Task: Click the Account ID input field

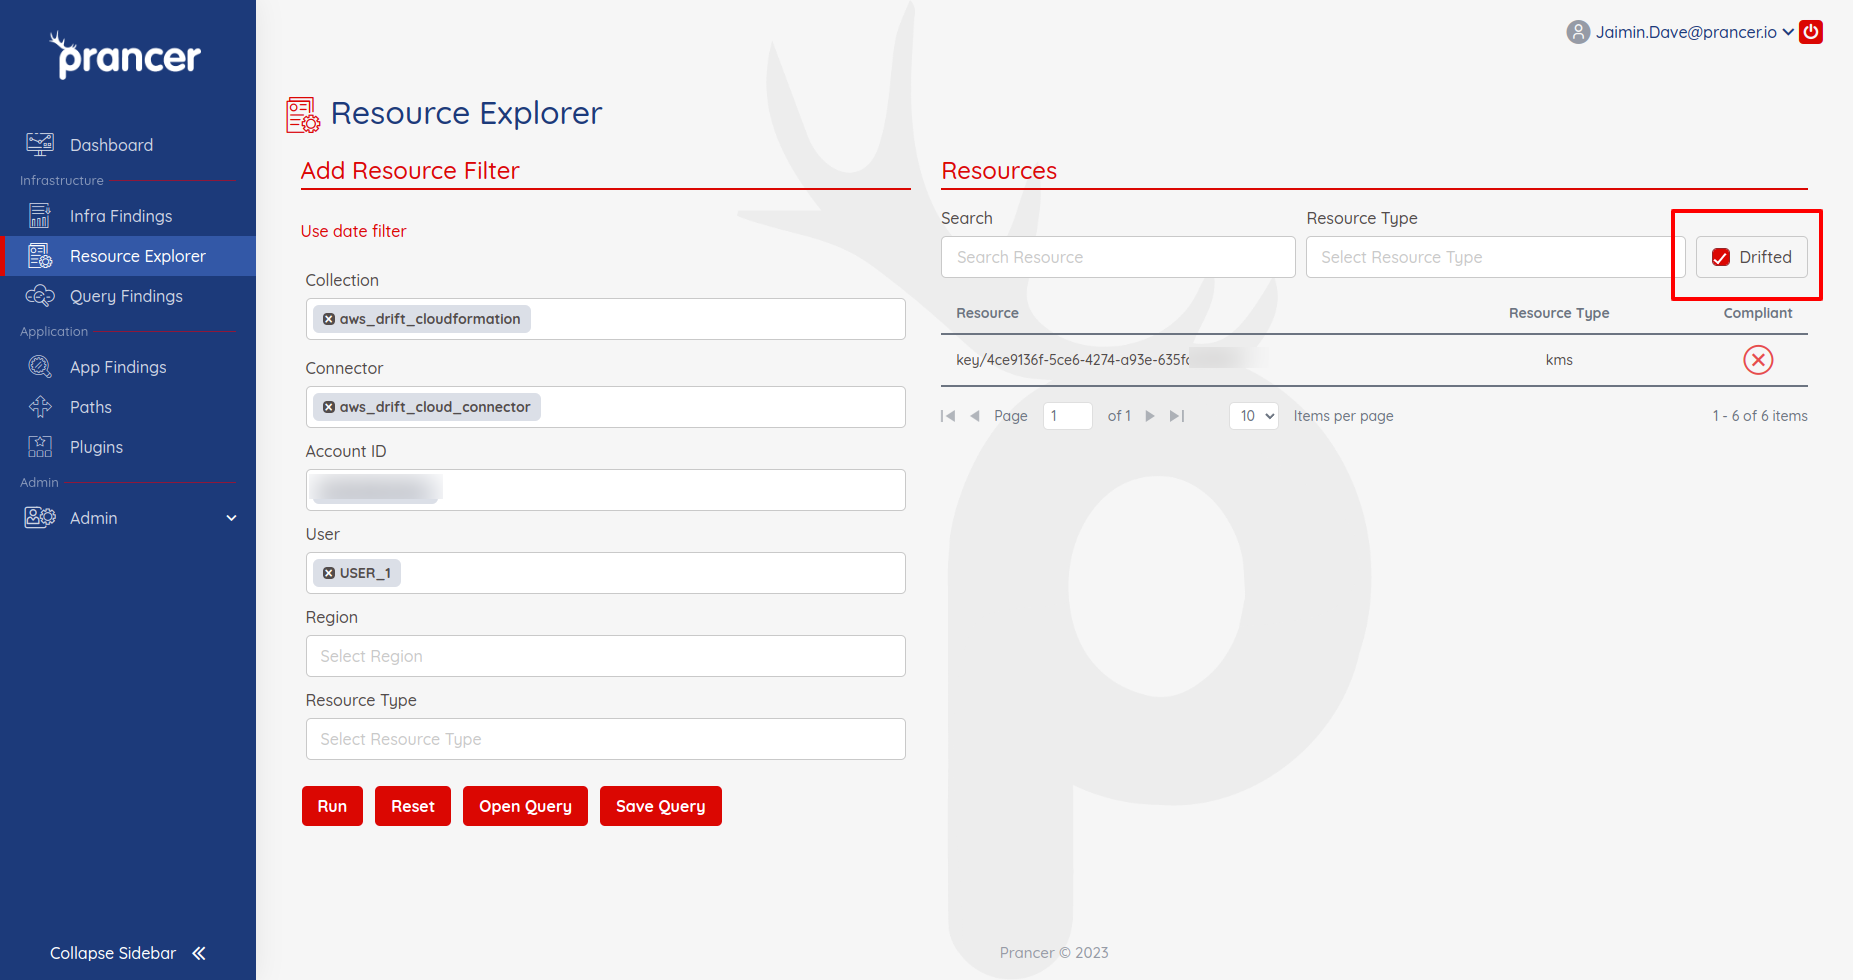Action: [x=606, y=490]
